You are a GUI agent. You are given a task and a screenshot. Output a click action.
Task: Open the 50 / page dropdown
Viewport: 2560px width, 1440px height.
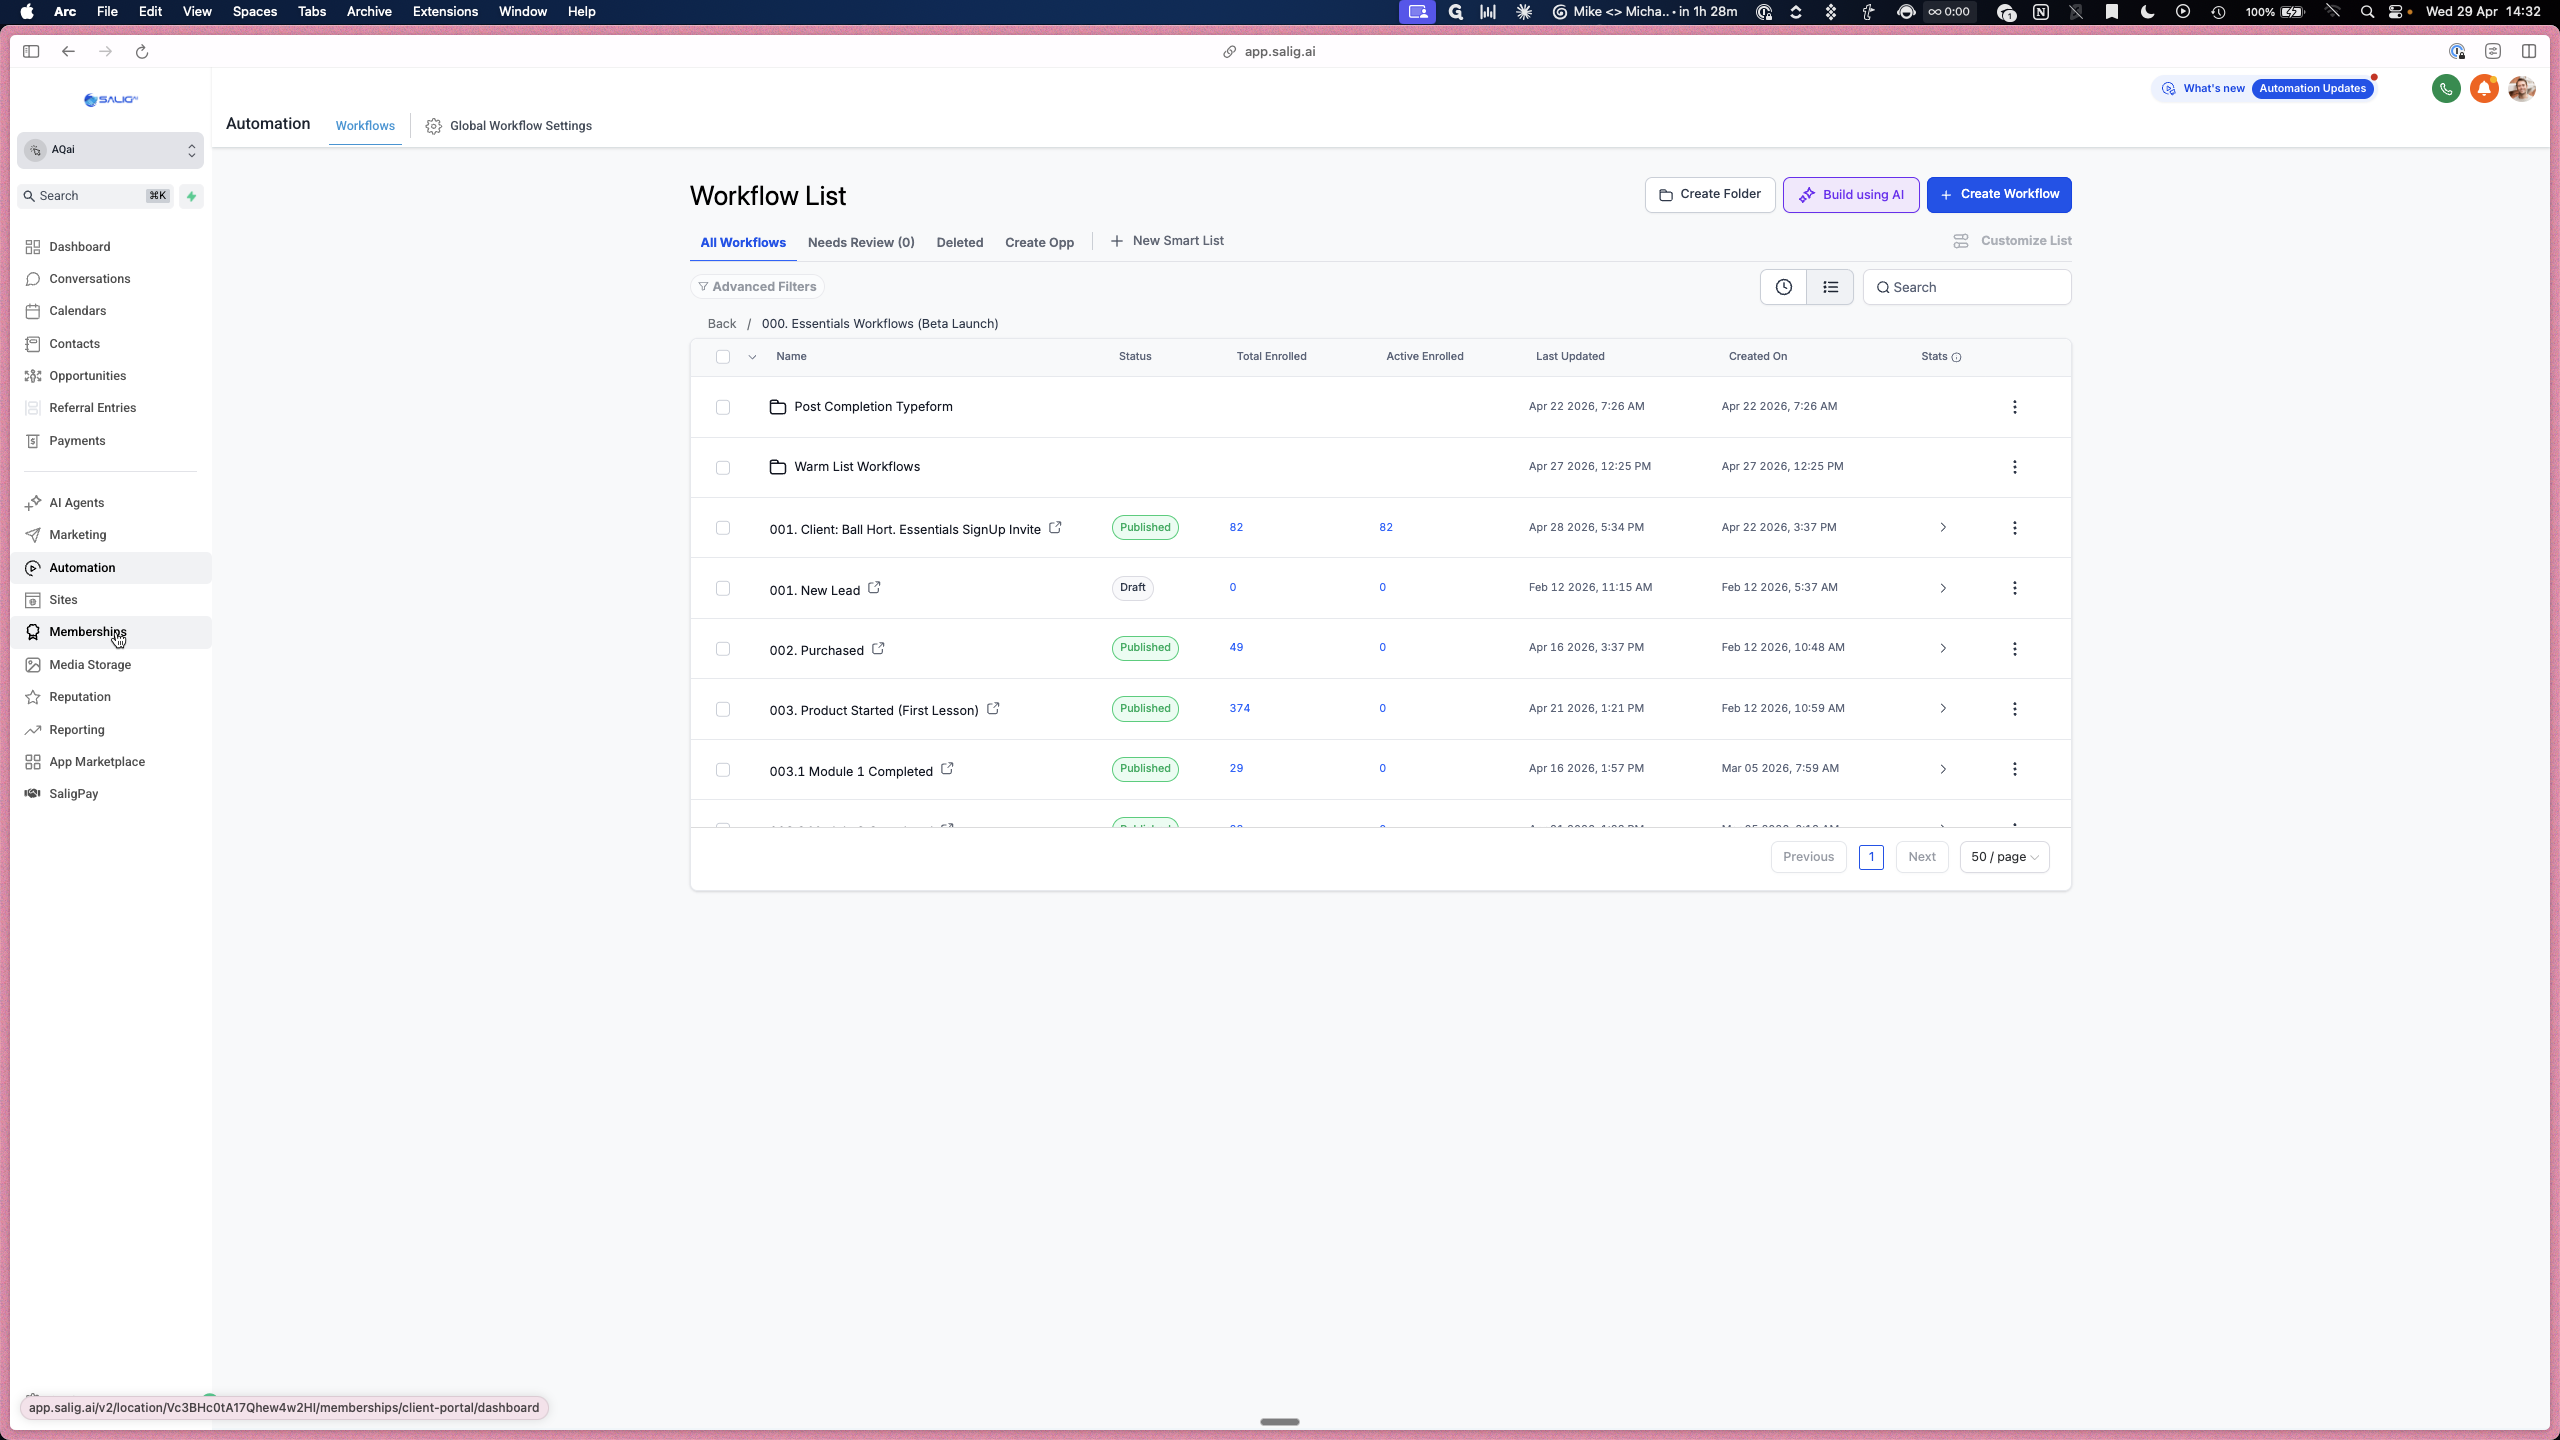click(x=2004, y=857)
